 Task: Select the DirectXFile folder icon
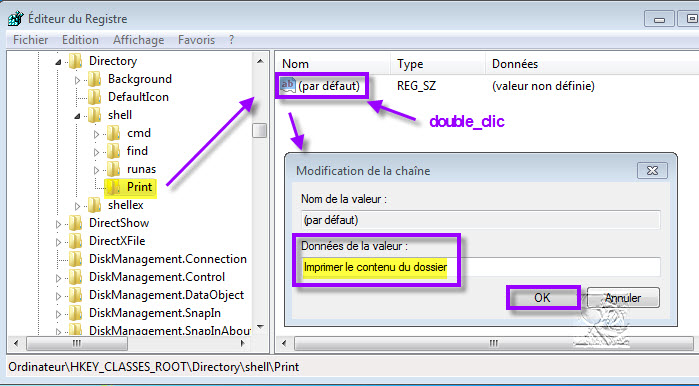click(75, 241)
